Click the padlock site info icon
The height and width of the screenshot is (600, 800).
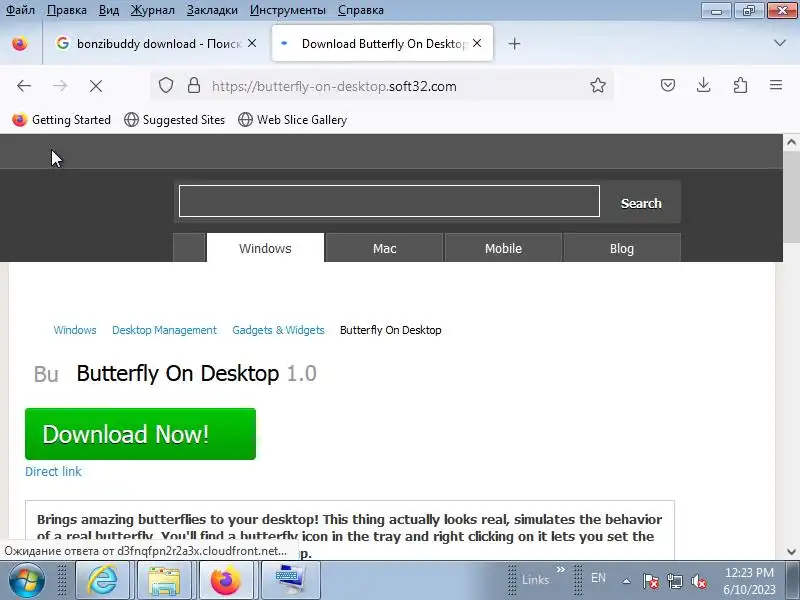click(x=194, y=85)
